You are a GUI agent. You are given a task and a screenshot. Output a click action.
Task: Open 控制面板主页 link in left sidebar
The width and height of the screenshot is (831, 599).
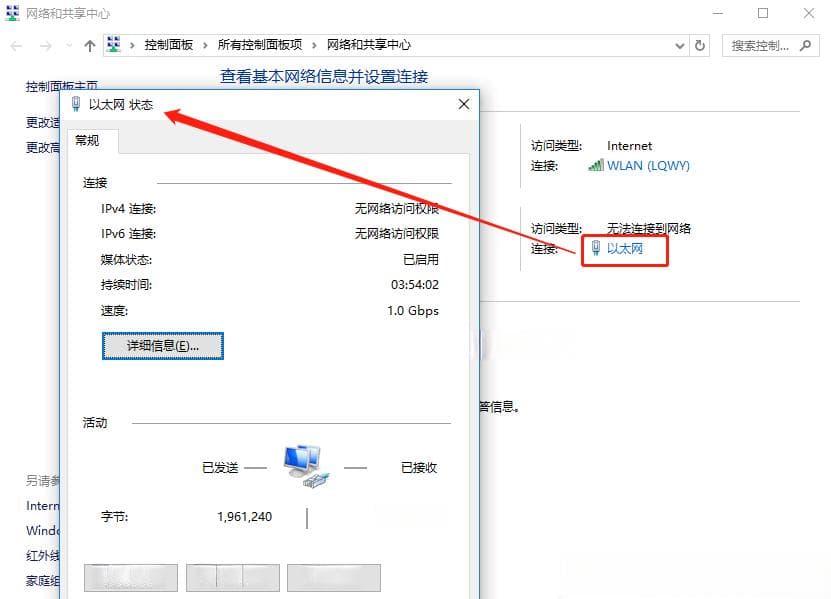(61, 86)
